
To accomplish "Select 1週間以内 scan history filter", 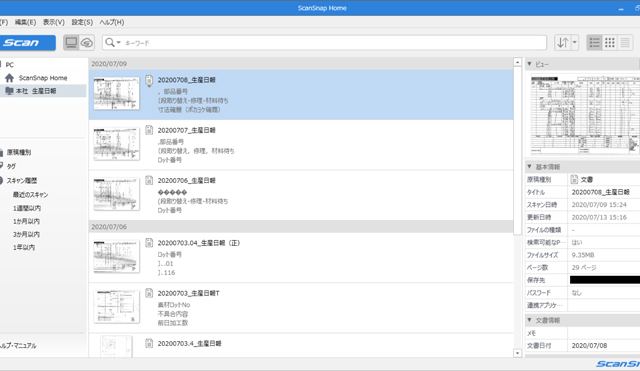I will point(27,208).
